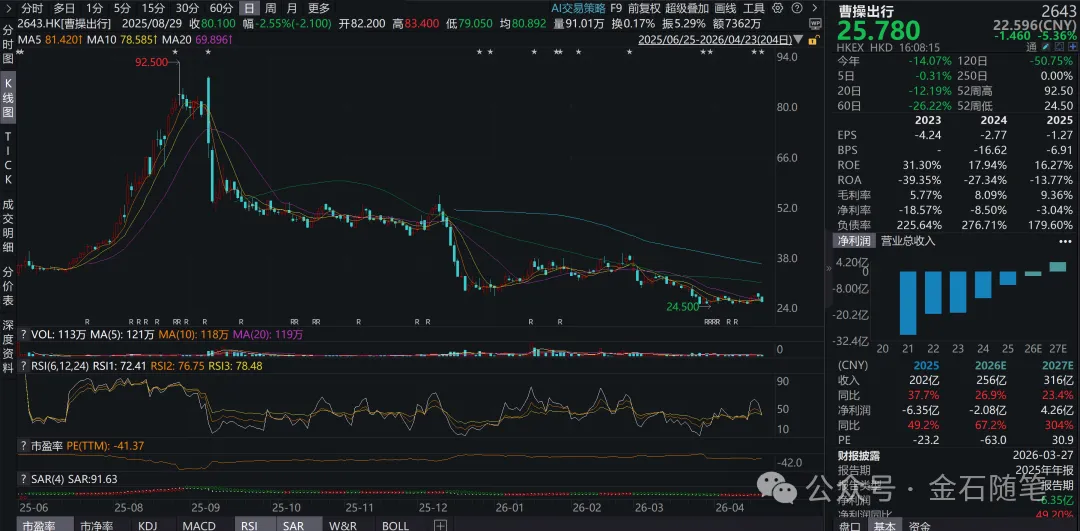Select 1分 minute period
Screen dimensions: 1080x531
coord(95,8)
